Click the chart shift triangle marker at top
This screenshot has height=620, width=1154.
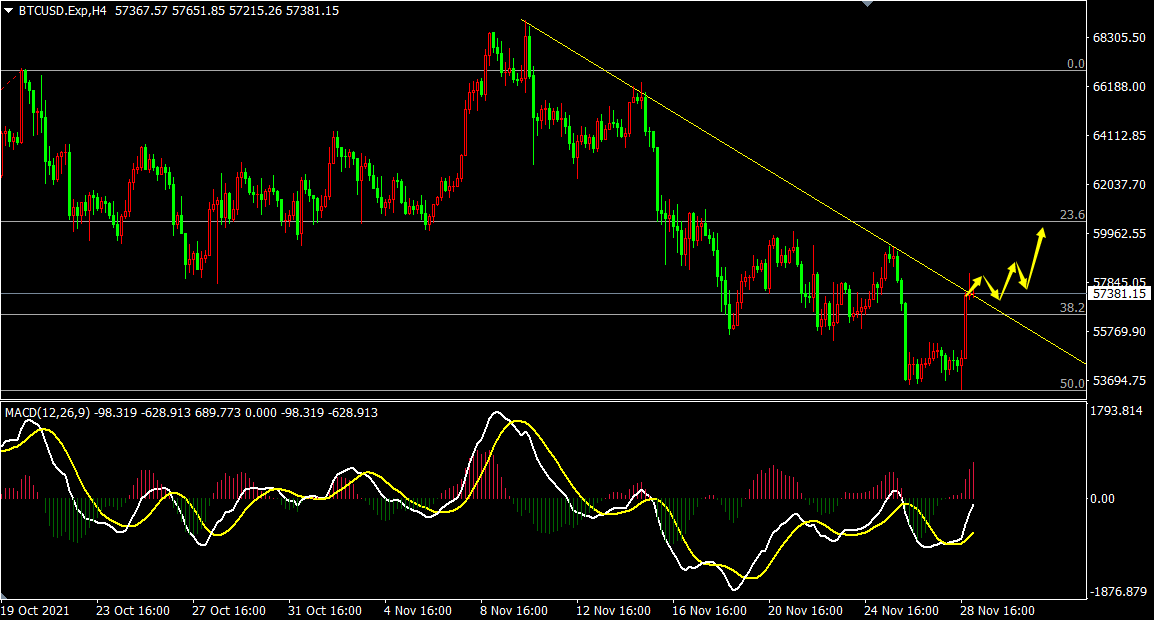coord(867,4)
